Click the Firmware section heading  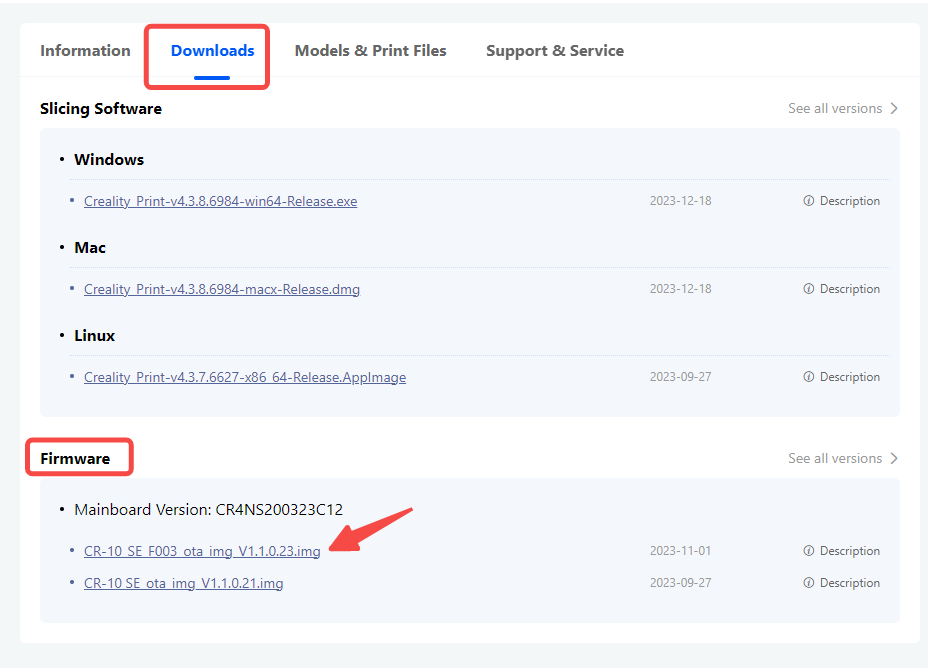[x=75, y=459]
